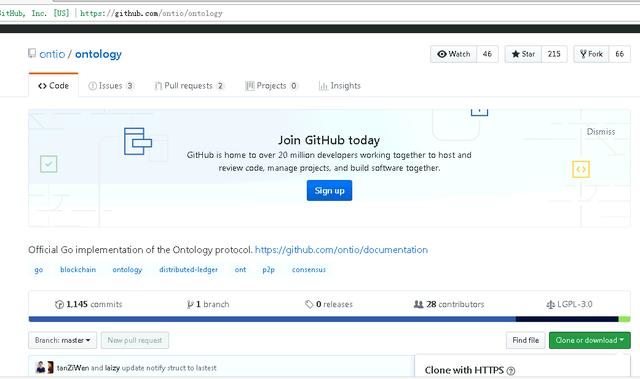640x379 pixels.
Task: Click the releases tag icon
Action: 309,304
